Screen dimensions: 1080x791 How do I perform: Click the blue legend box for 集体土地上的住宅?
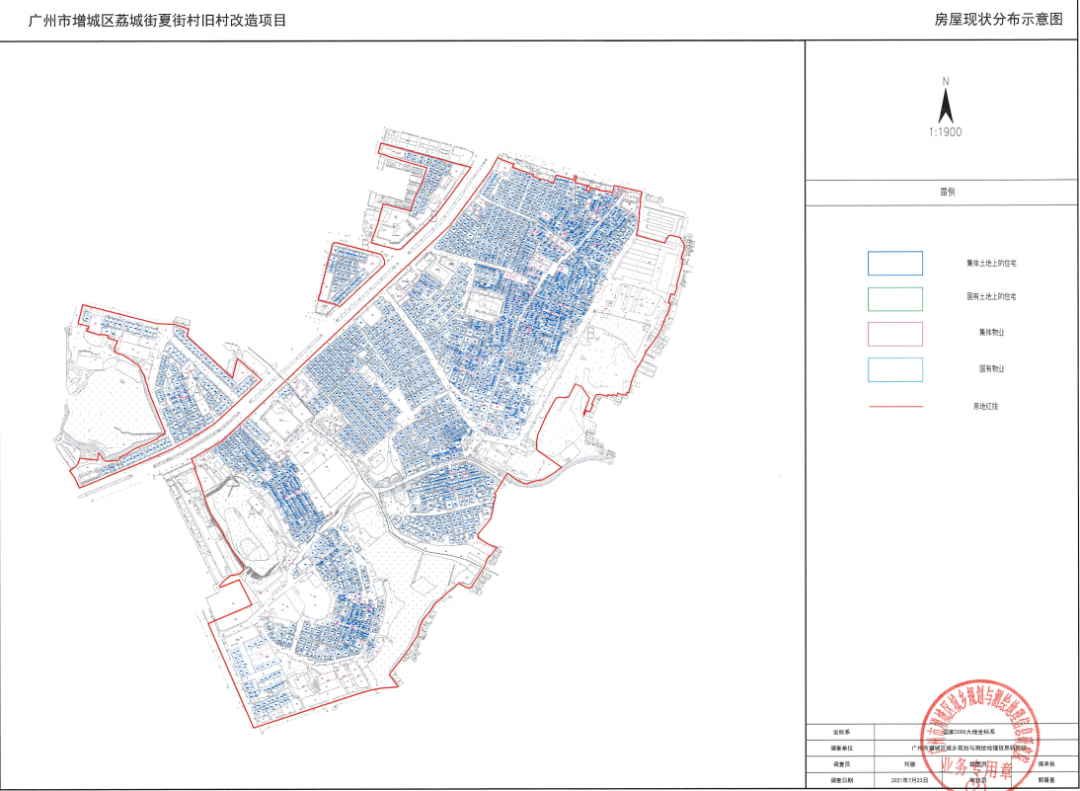click(x=894, y=263)
